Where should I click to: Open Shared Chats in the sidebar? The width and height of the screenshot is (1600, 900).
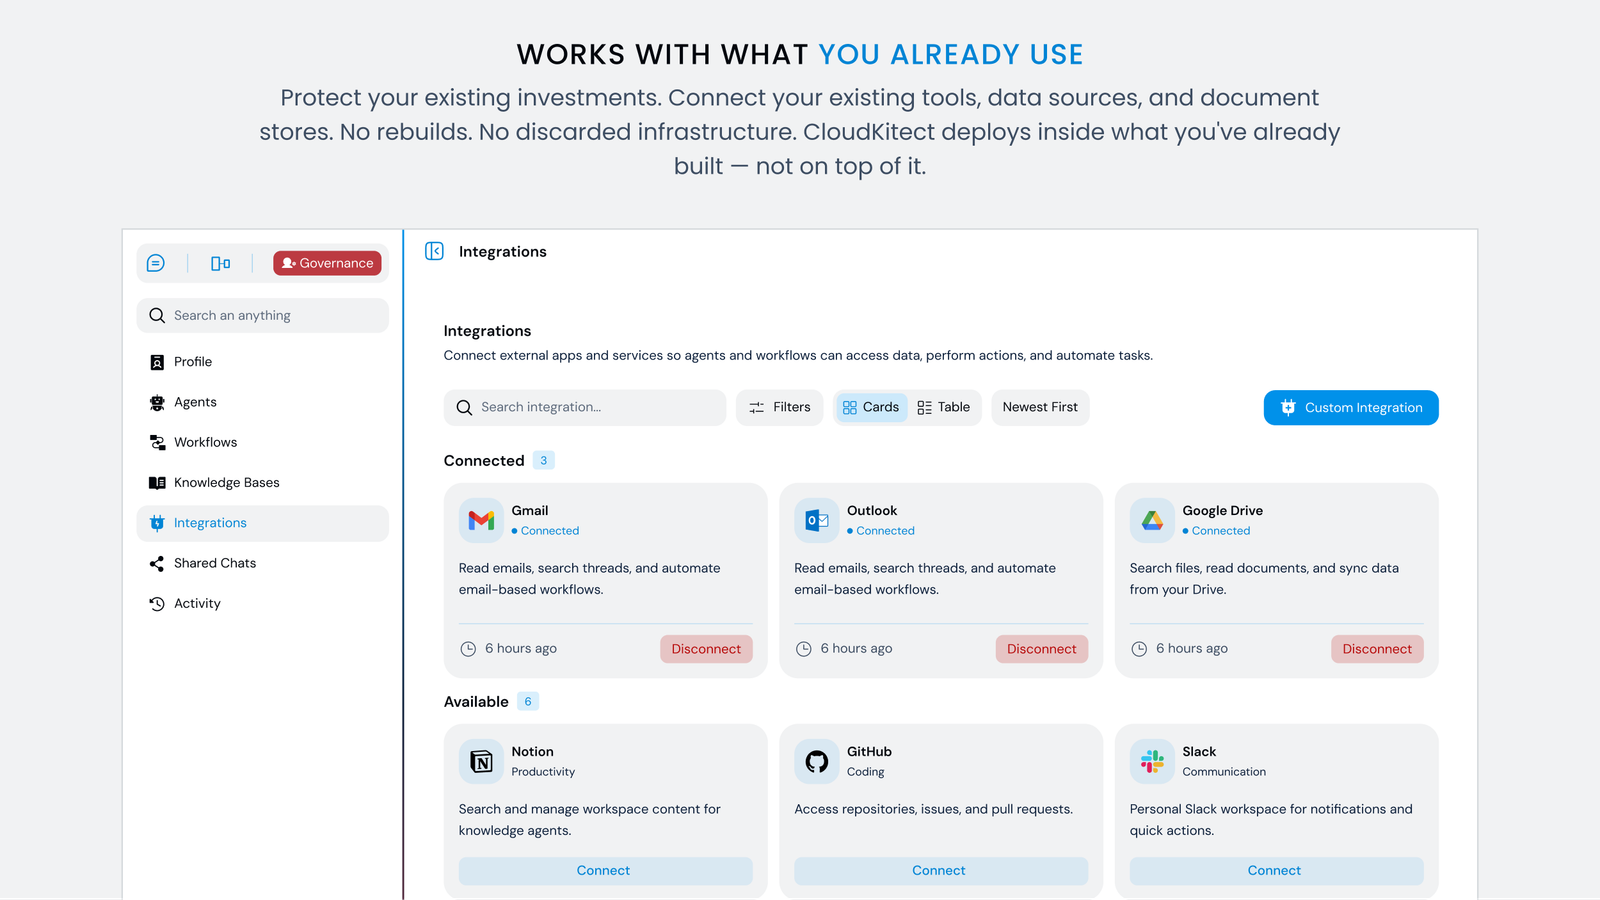[x=214, y=563]
